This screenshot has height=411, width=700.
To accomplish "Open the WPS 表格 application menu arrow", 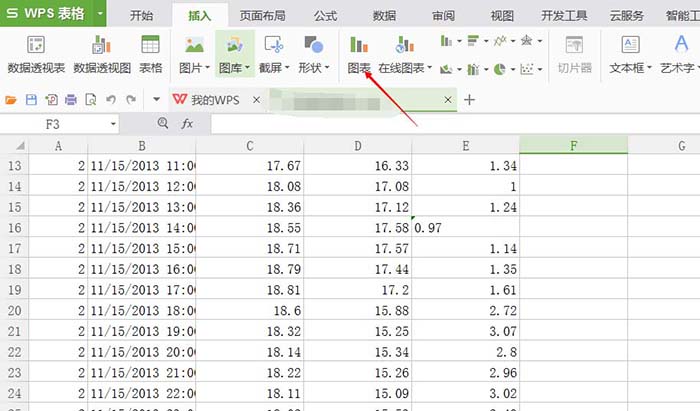I will [x=101, y=15].
